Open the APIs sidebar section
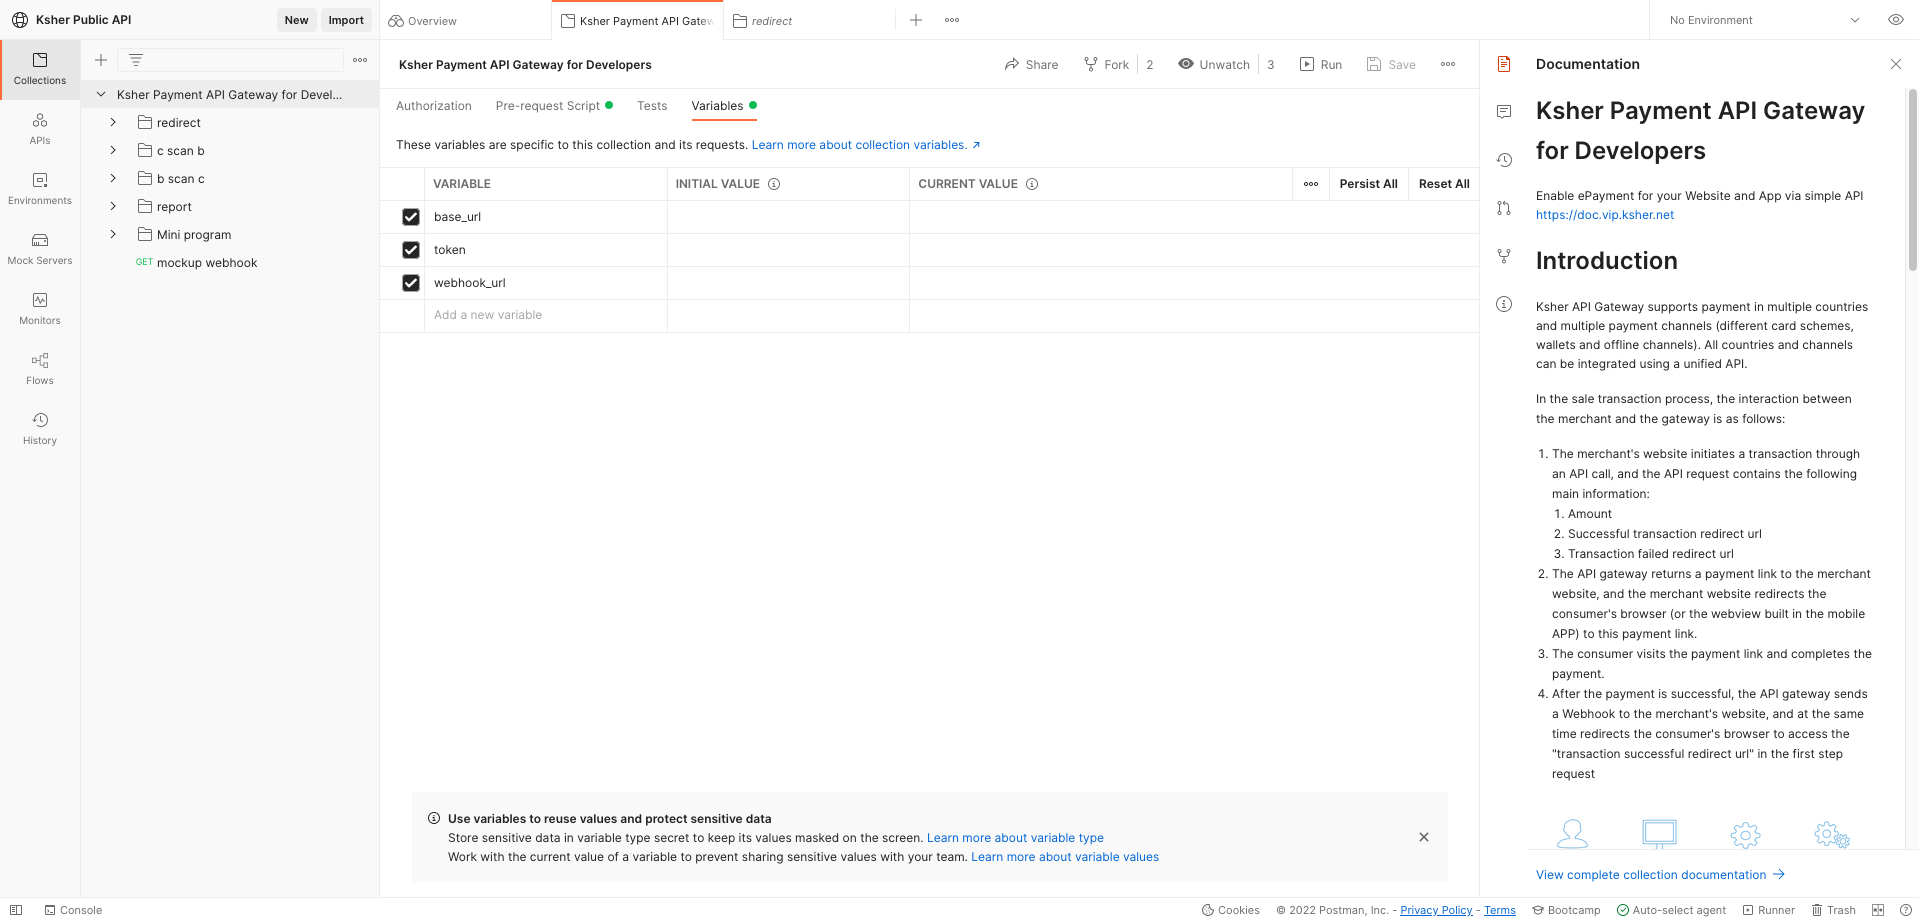 [40, 129]
